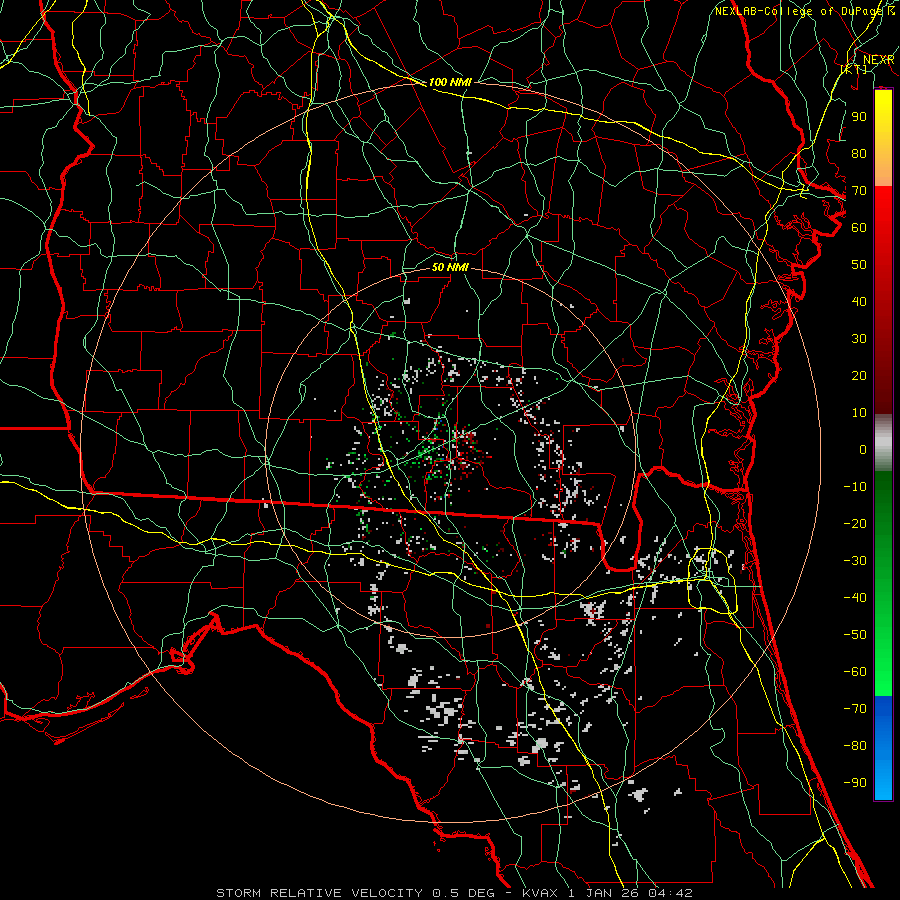The width and height of the screenshot is (900, 900).
Task: Click the -70 value on the velocity scale
Action: 855,709
